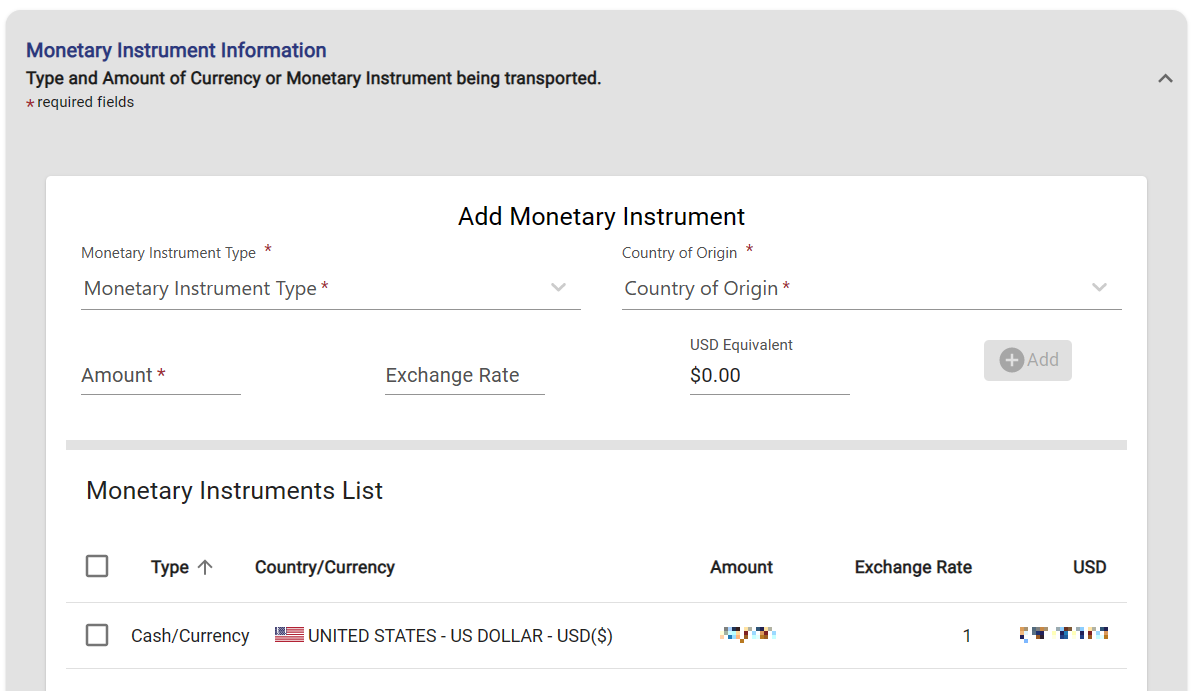
Task: Sort by USD column header
Action: 1089,567
